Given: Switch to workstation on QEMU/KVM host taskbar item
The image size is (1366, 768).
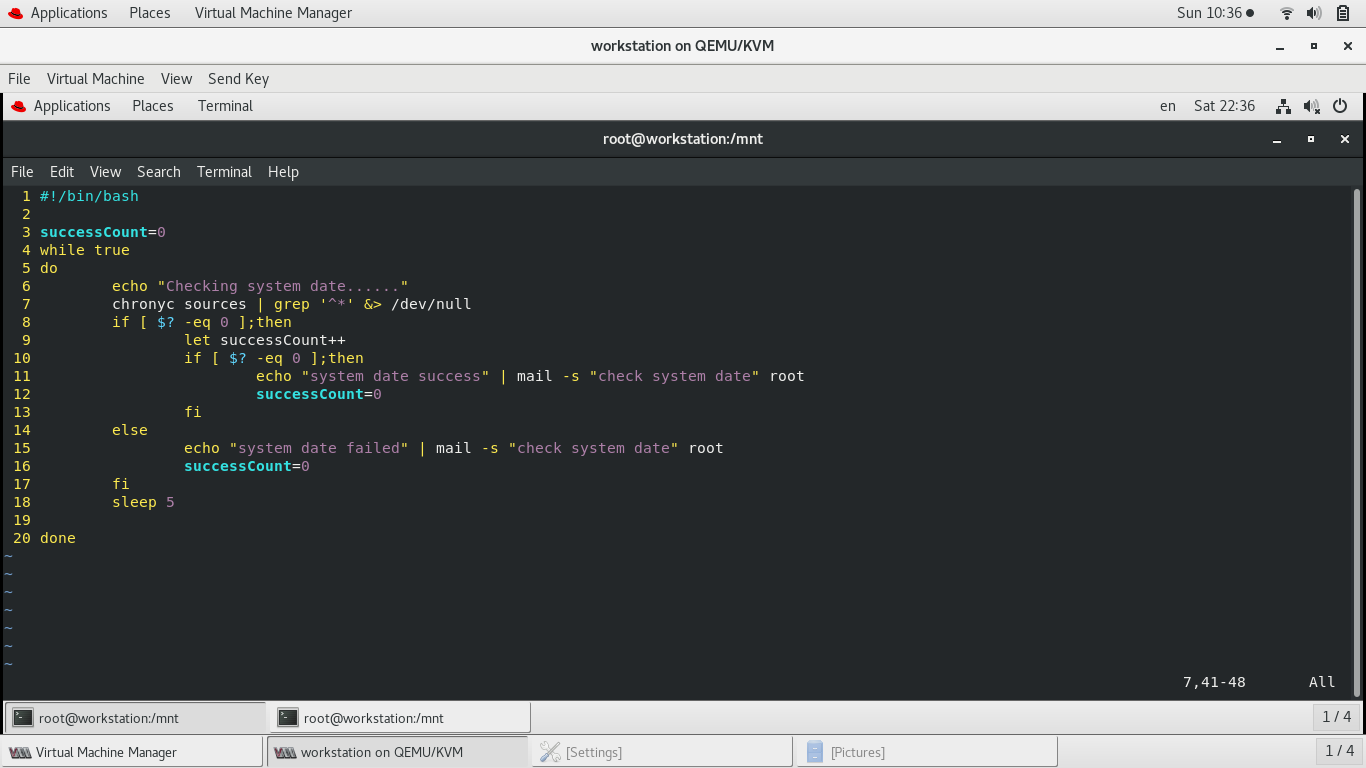Looking at the screenshot, I should pos(397,752).
